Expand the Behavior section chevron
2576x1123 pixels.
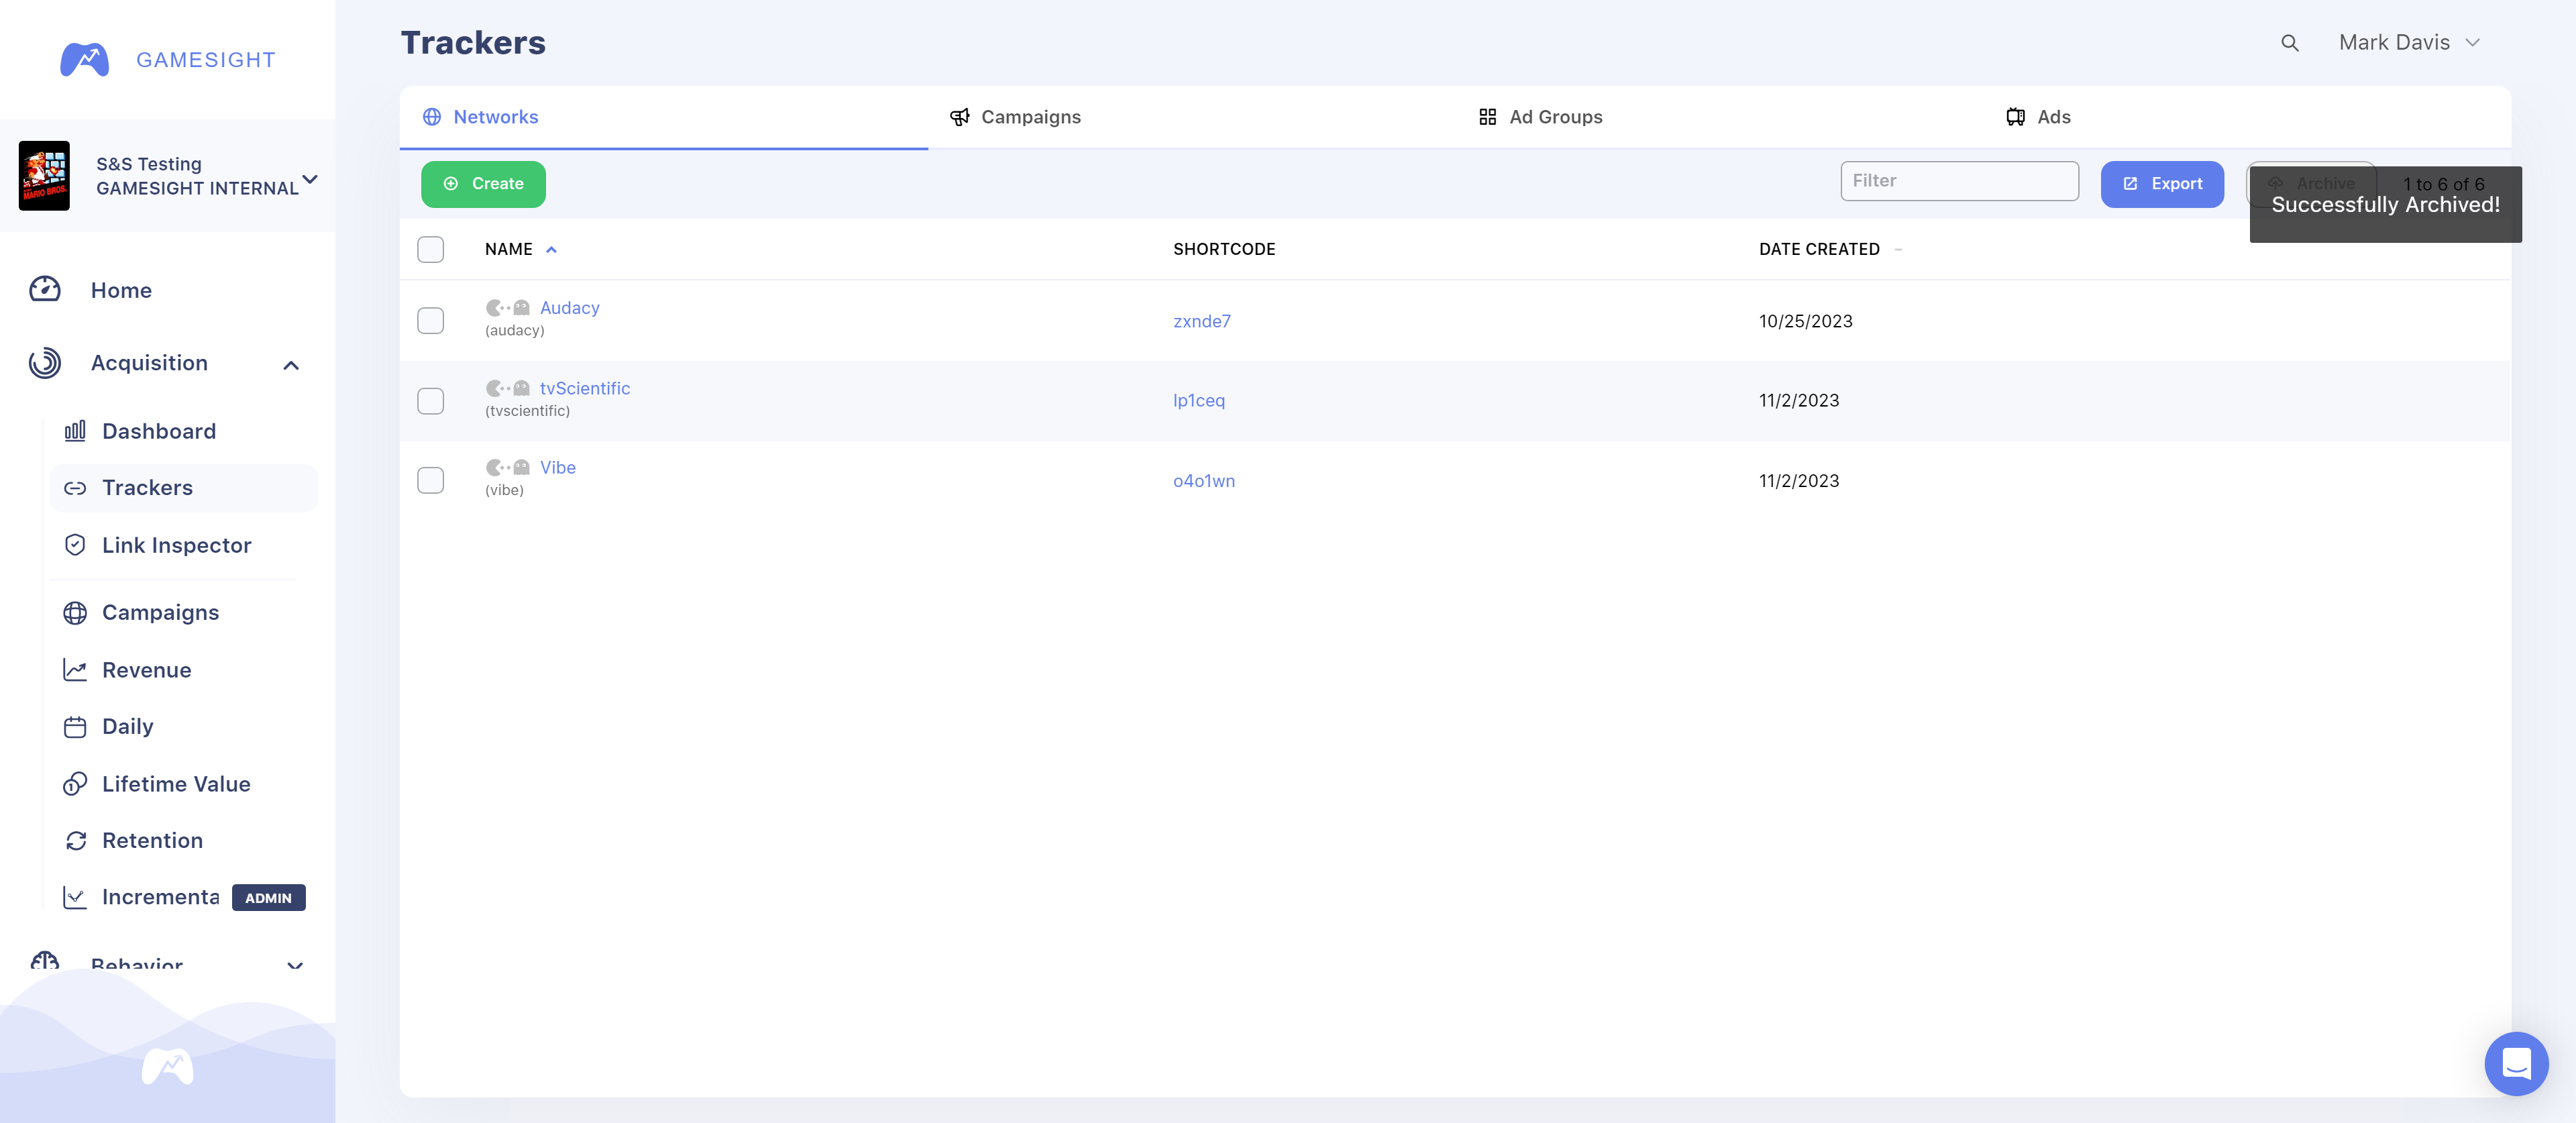click(295, 966)
